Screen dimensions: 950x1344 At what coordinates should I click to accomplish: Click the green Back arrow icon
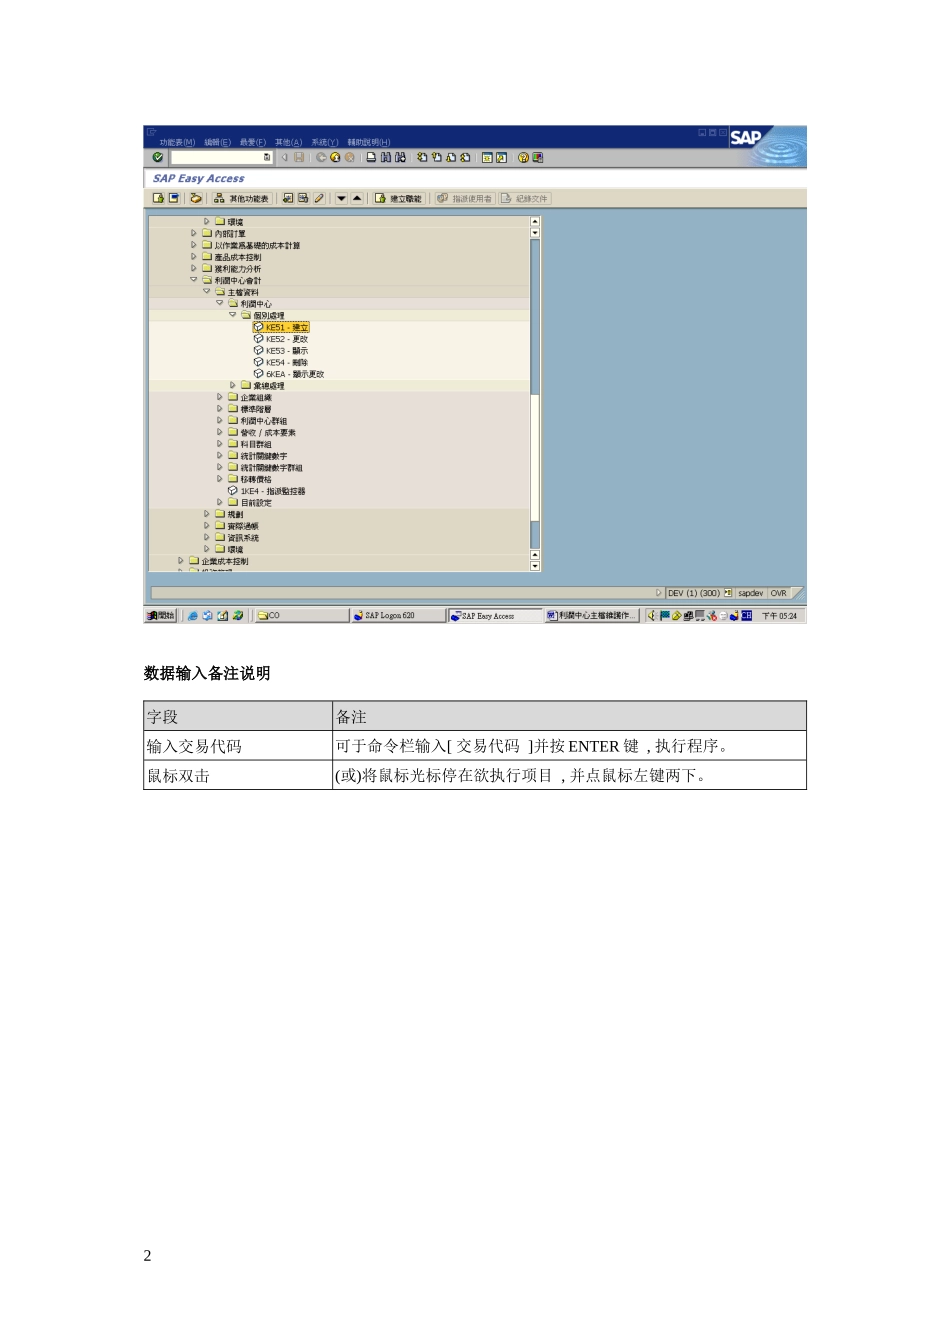(320, 157)
